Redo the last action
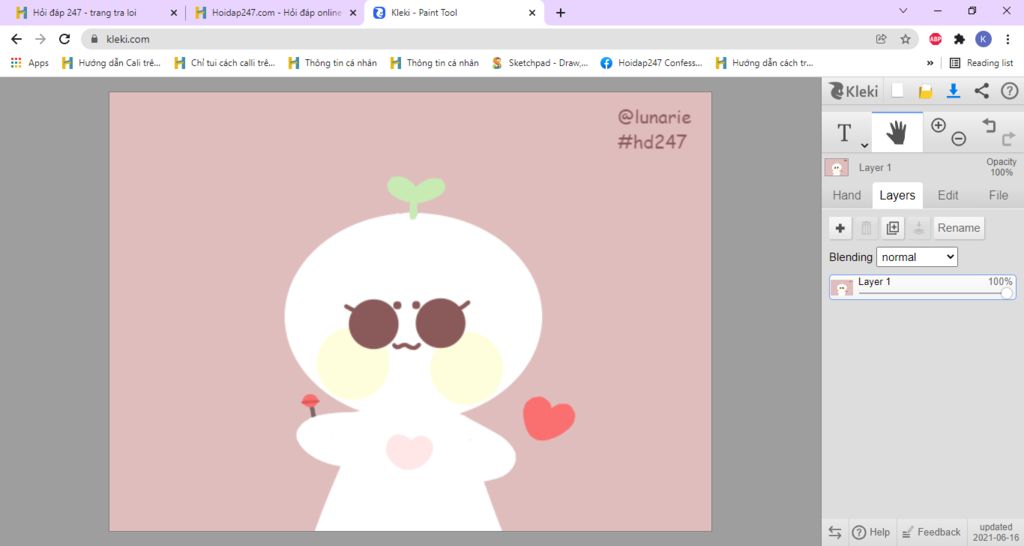 (x=1008, y=138)
